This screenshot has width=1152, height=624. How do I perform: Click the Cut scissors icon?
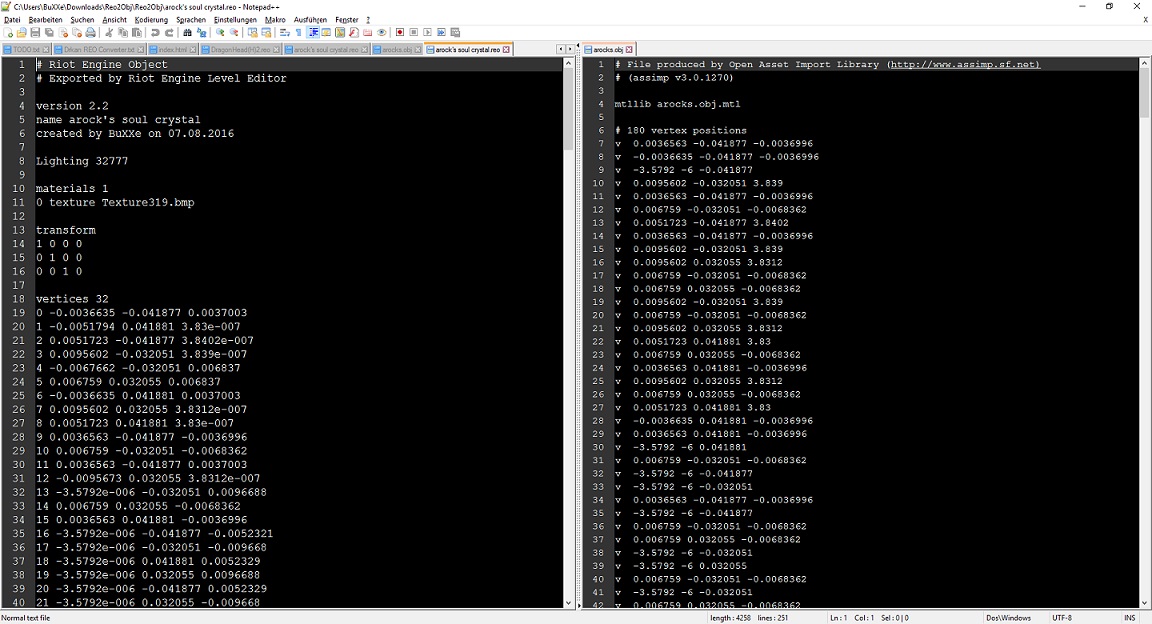109,33
